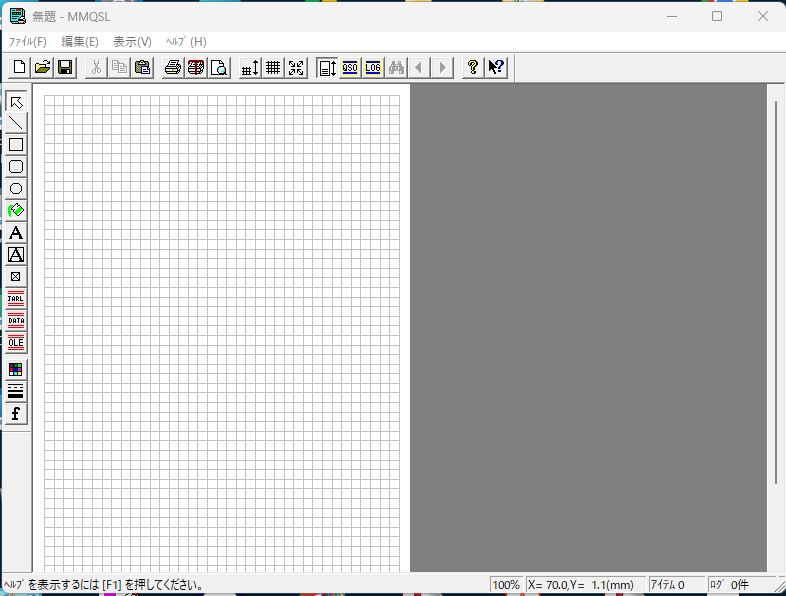Click the Print icon in toolbar
Viewport: 786px width, 596px height.
[x=173, y=68]
